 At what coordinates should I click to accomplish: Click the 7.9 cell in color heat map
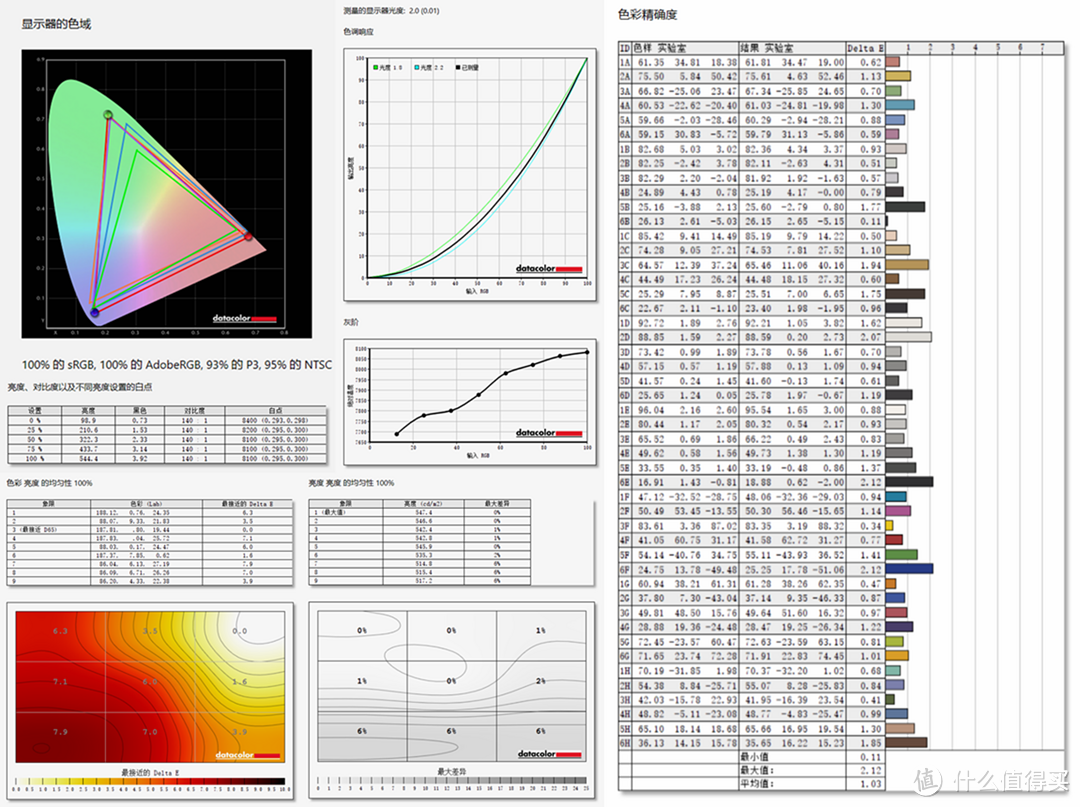[61, 731]
